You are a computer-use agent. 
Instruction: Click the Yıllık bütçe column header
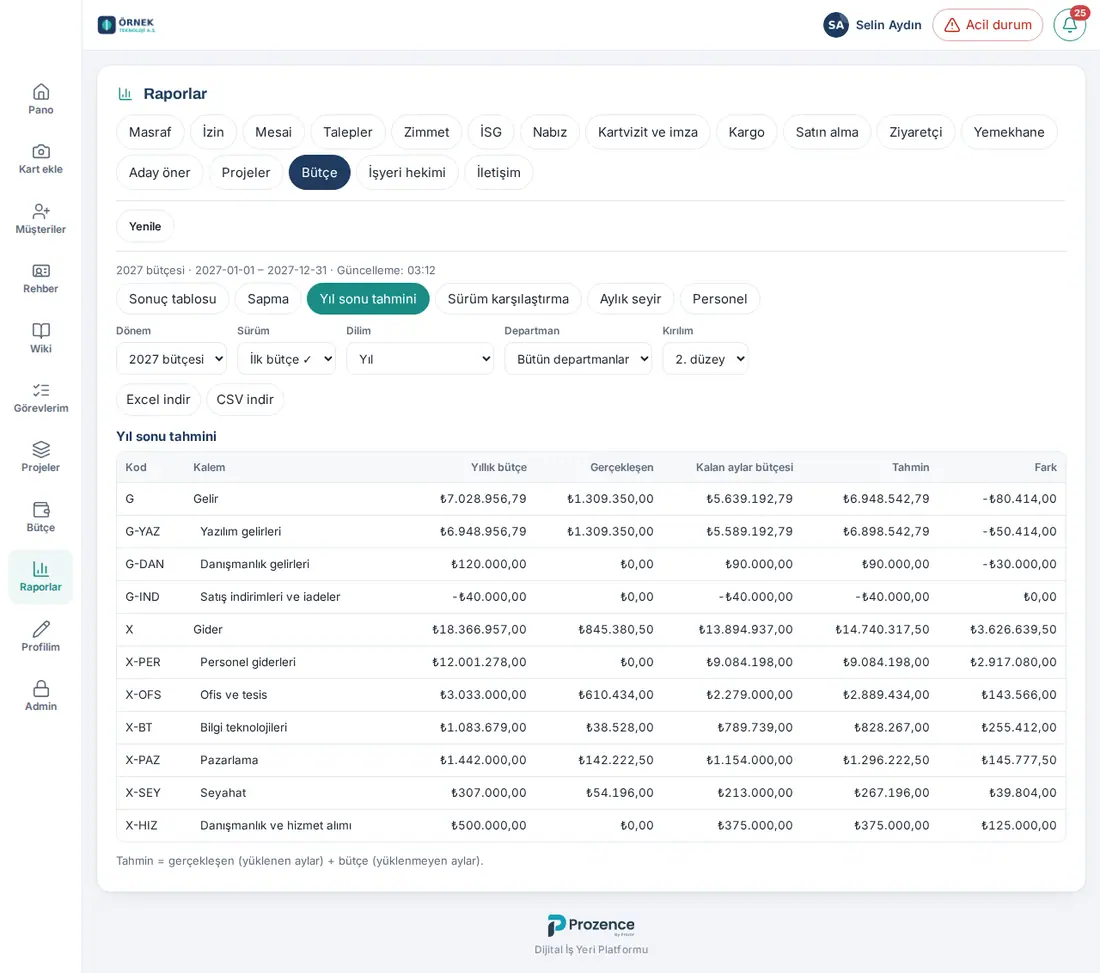[x=499, y=467]
